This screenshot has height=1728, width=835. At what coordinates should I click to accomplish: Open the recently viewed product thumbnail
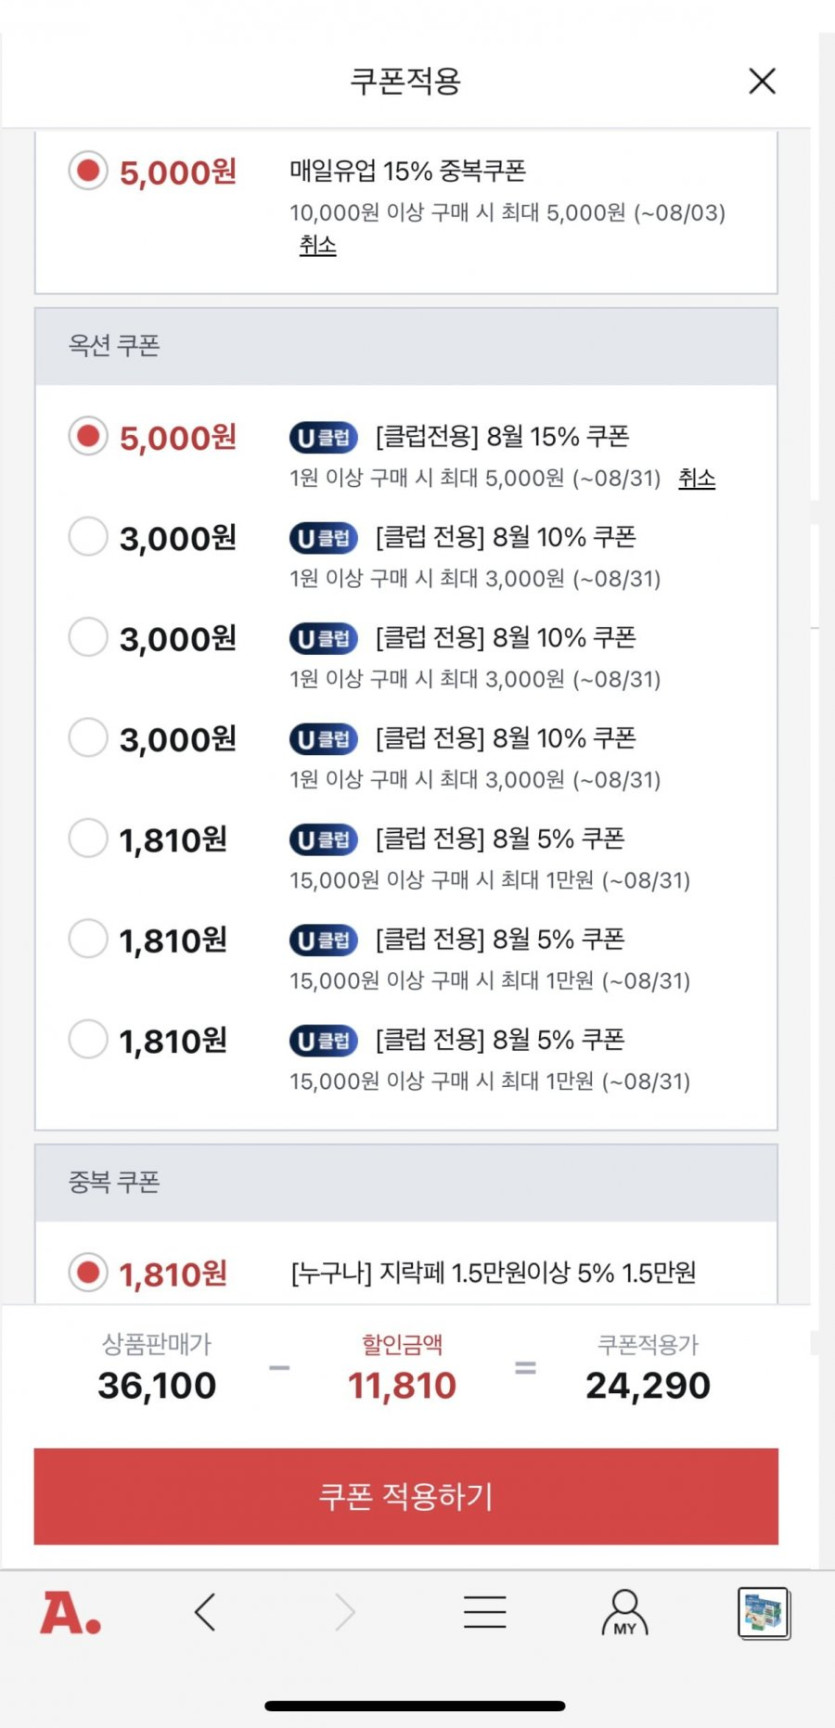point(764,1612)
